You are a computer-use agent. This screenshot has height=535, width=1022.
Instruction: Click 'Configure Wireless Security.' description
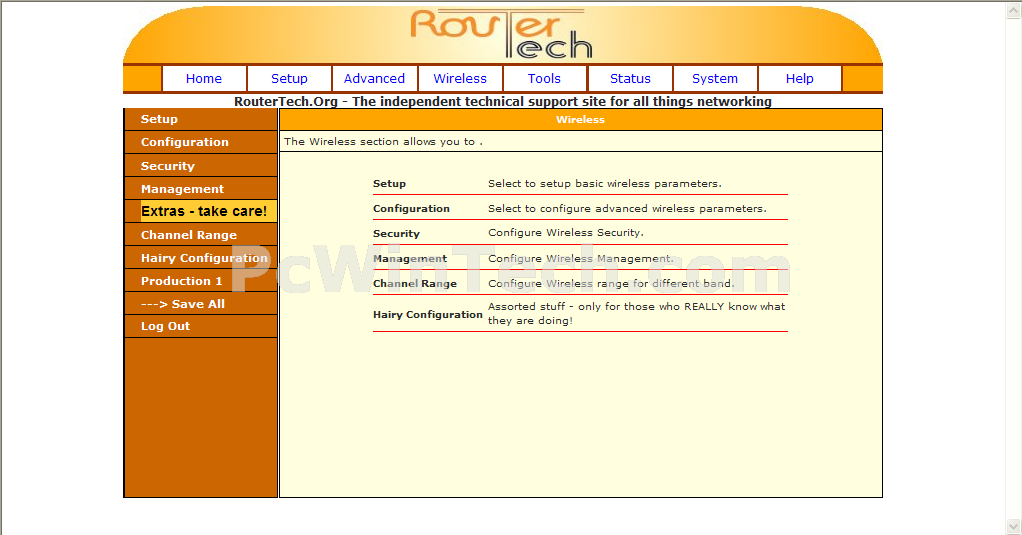pos(566,233)
